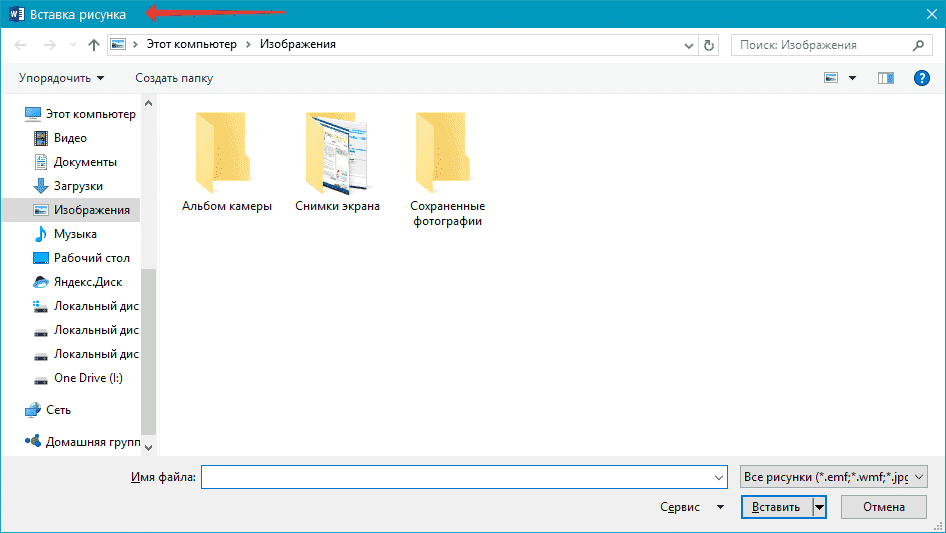
Task: Open the 'Вставить' split arrow
Action: [819, 507]
